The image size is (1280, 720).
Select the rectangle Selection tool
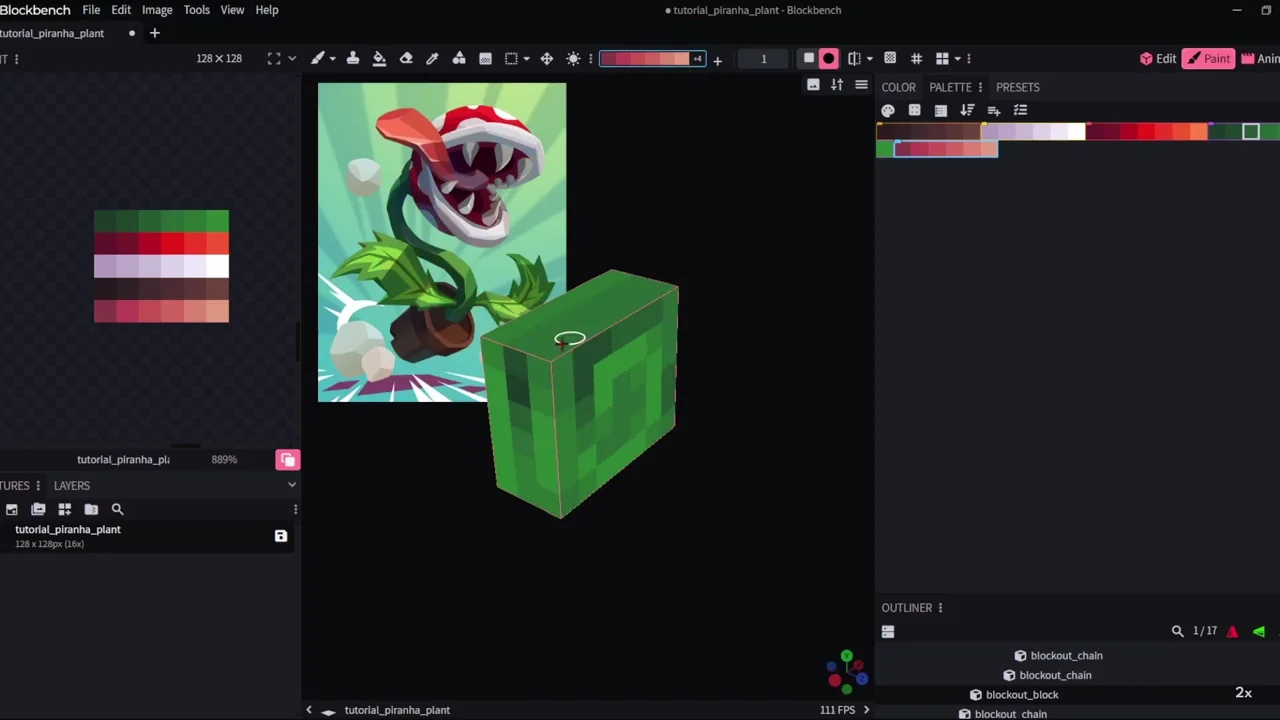point(511,58)
